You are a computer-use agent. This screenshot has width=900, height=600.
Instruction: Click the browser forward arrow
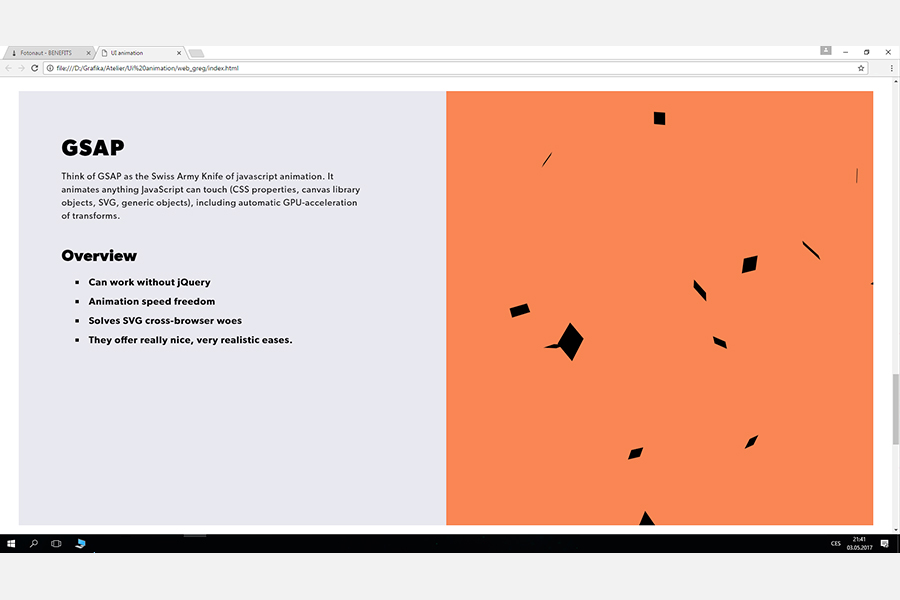(x=22, y=68)
